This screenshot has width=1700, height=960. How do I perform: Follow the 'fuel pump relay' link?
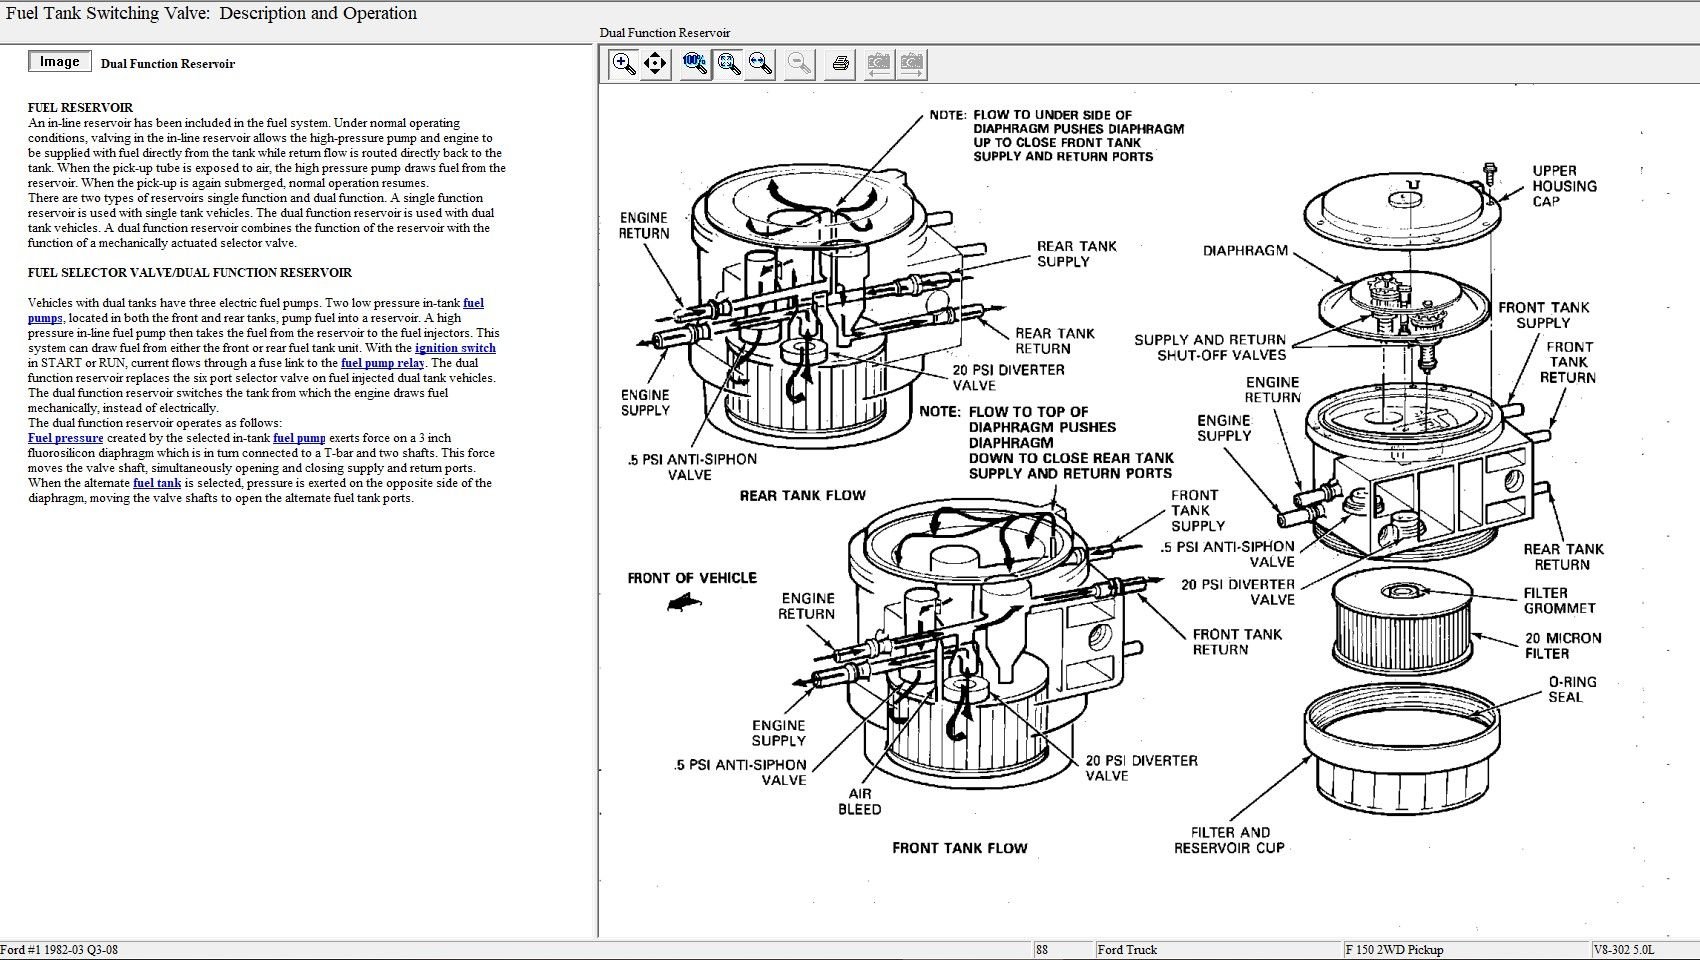click(382, 363)
